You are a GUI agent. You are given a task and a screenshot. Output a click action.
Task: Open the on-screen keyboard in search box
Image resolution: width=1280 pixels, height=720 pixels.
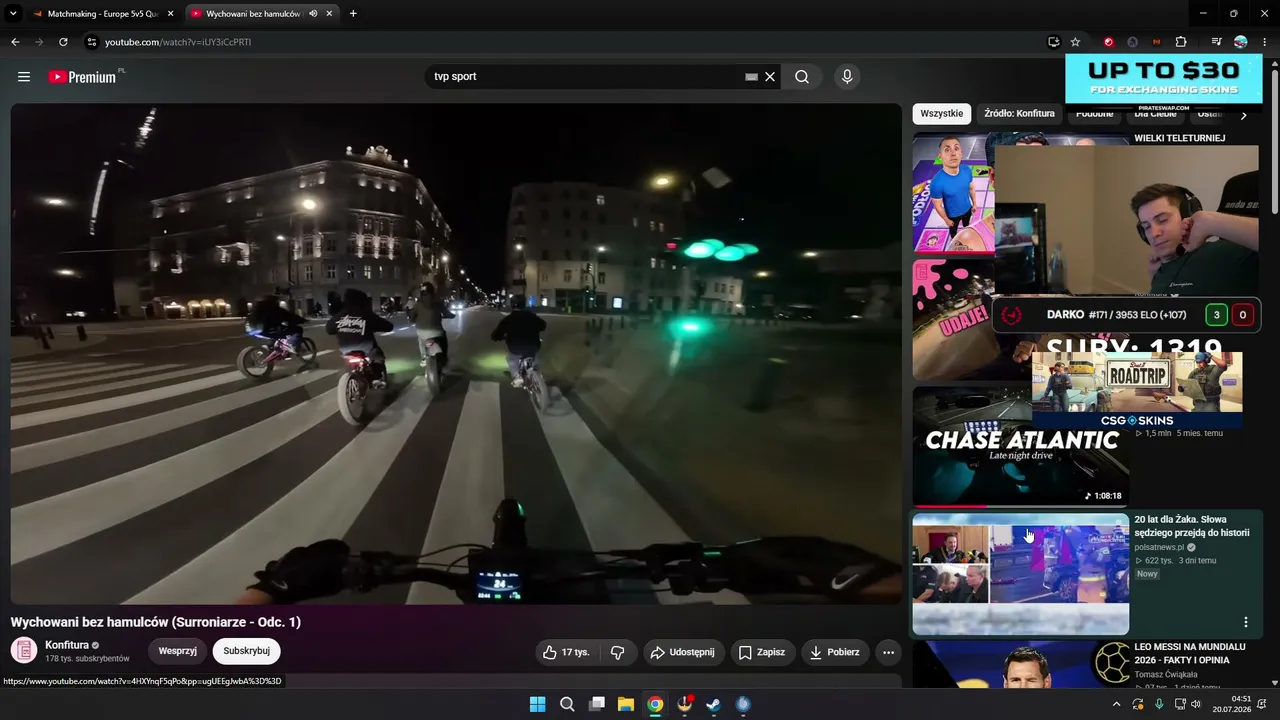(751, 77)
